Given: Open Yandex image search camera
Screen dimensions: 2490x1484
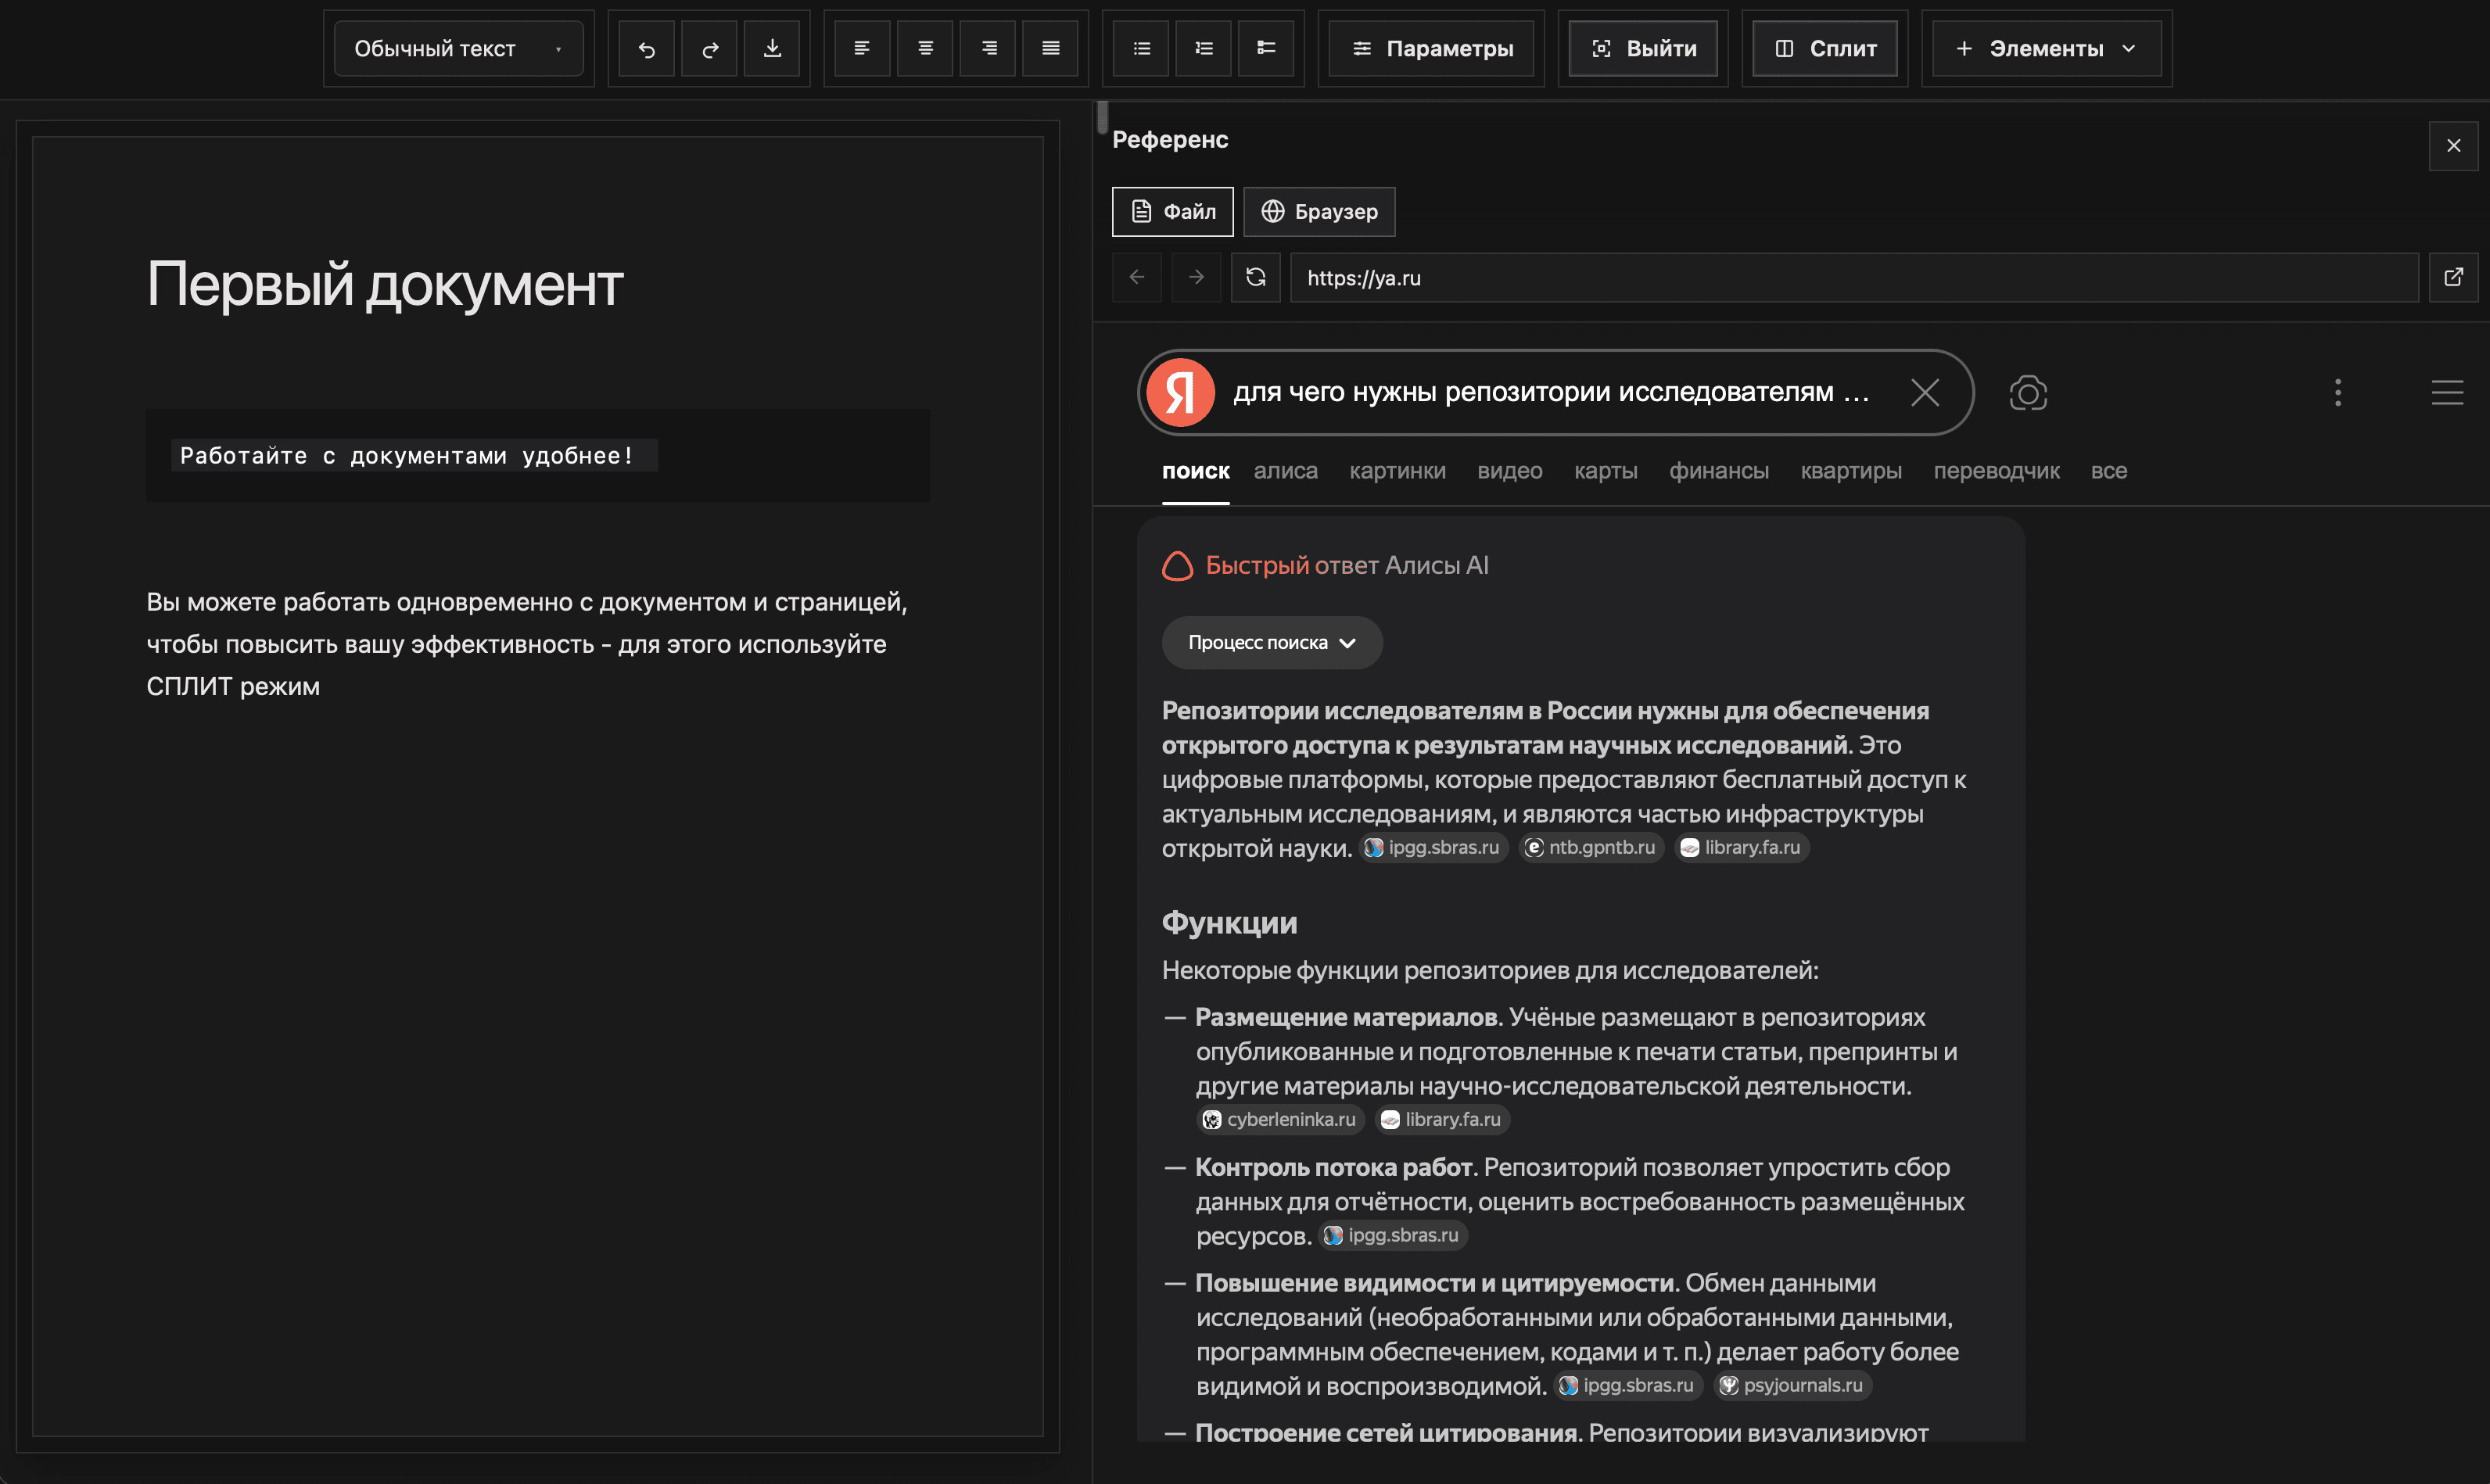Looking at the screenshot, I should tap(2028, 393).
